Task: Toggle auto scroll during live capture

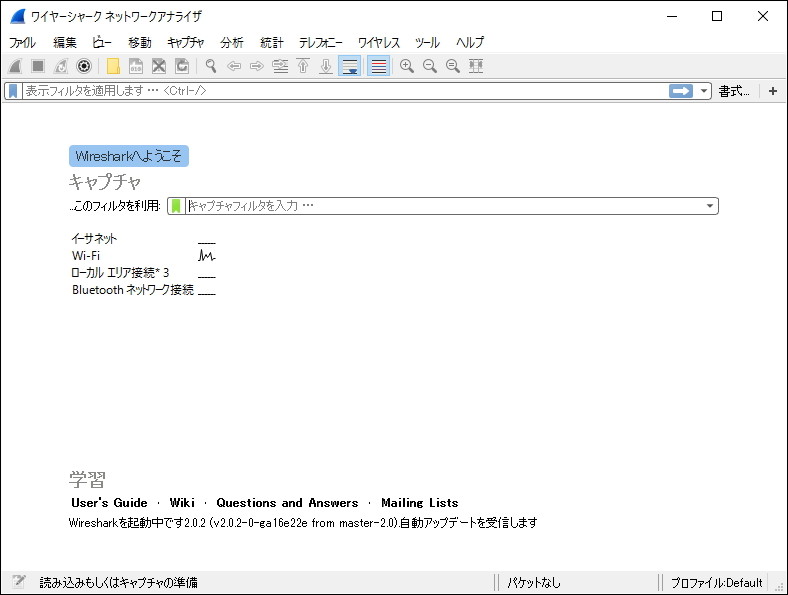Action: pos(349,66)
